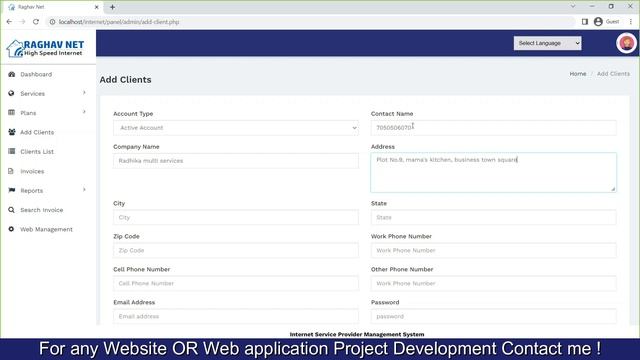Click the Home breadcrumb link
The image size is (640, 360).
[578, 73]
